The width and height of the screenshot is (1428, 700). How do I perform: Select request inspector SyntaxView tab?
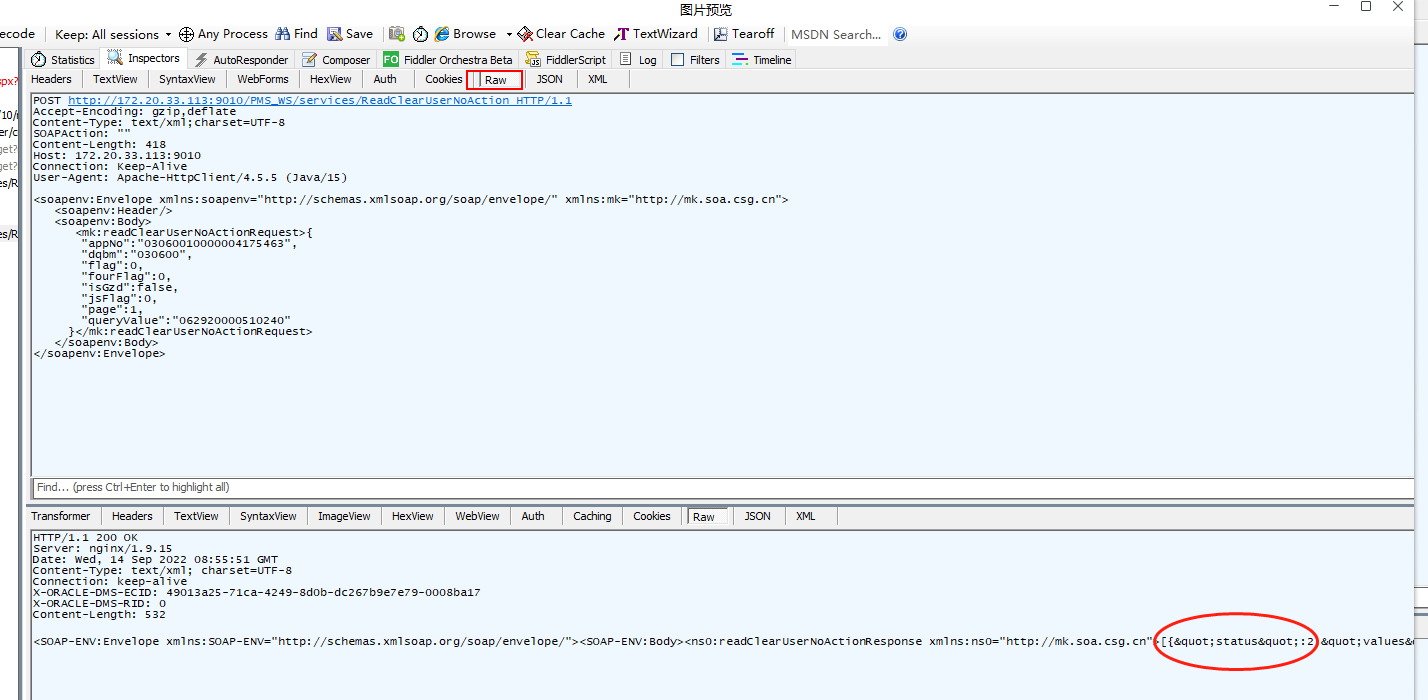(x=187, y=79)
